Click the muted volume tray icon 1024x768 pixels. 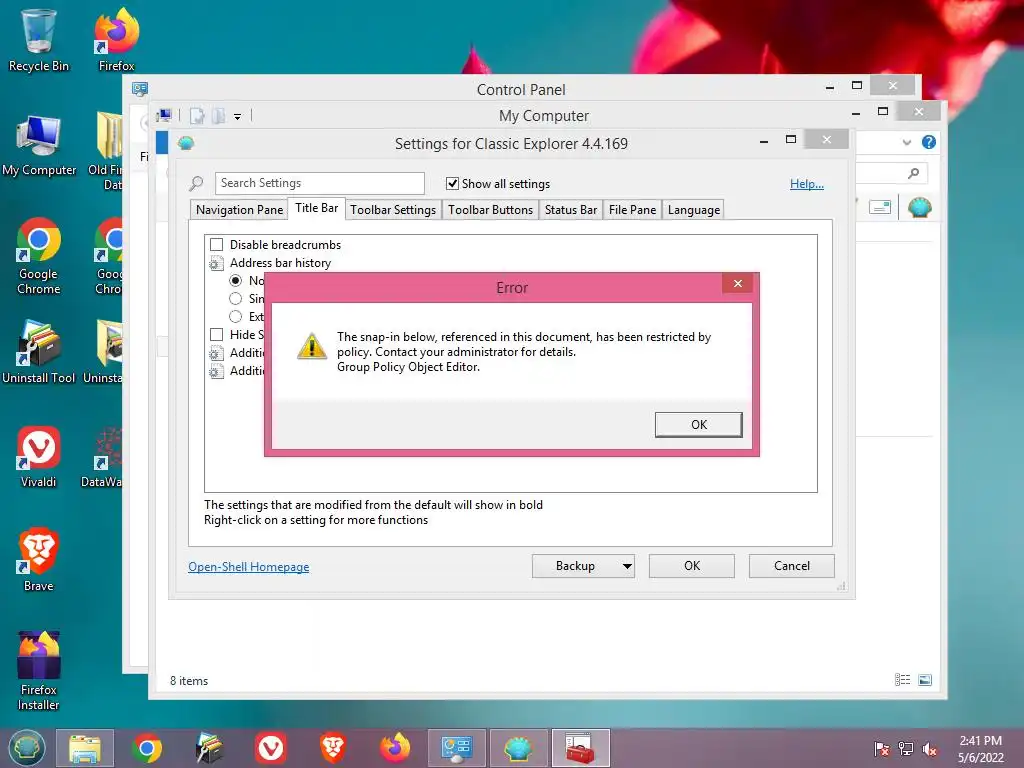click(930, 749)
